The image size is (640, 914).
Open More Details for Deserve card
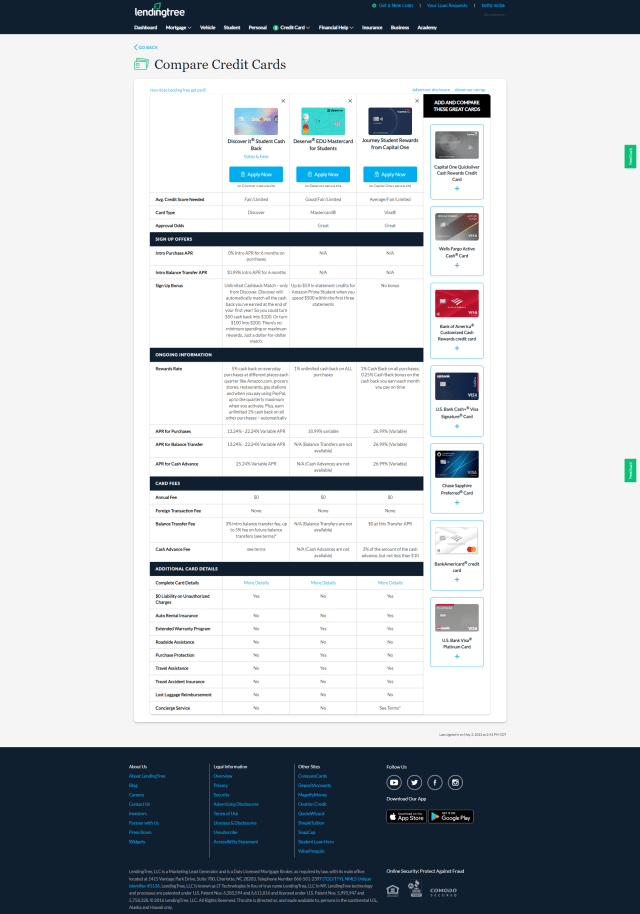(x=323, y=583)
